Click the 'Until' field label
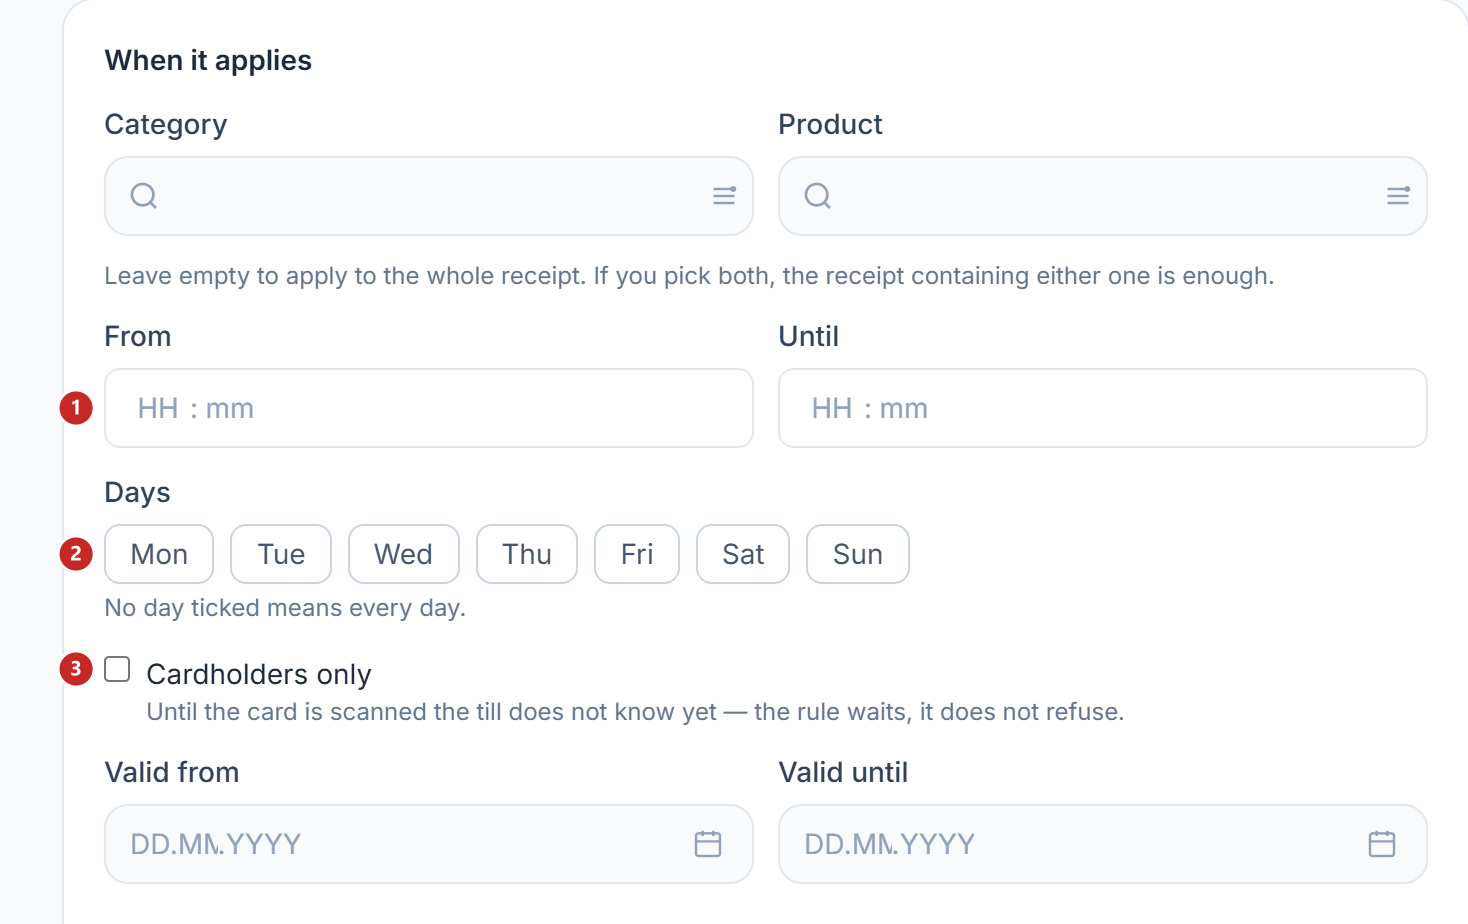This screenshot has width=1468, height=924. [x=809, y=337]
